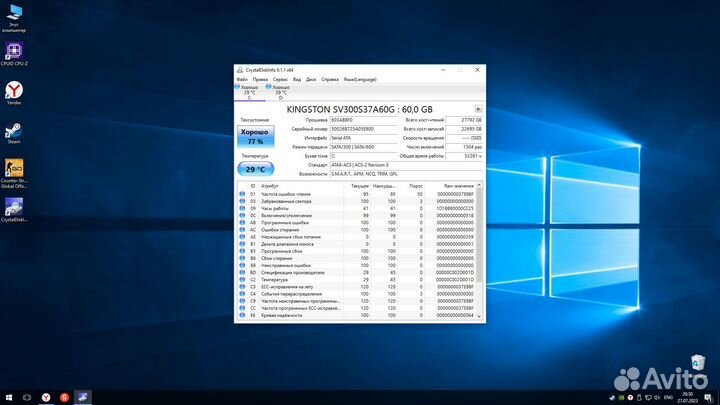Click the 29 °C temperature button
The image size is (720, 405).
click(255, 169)
